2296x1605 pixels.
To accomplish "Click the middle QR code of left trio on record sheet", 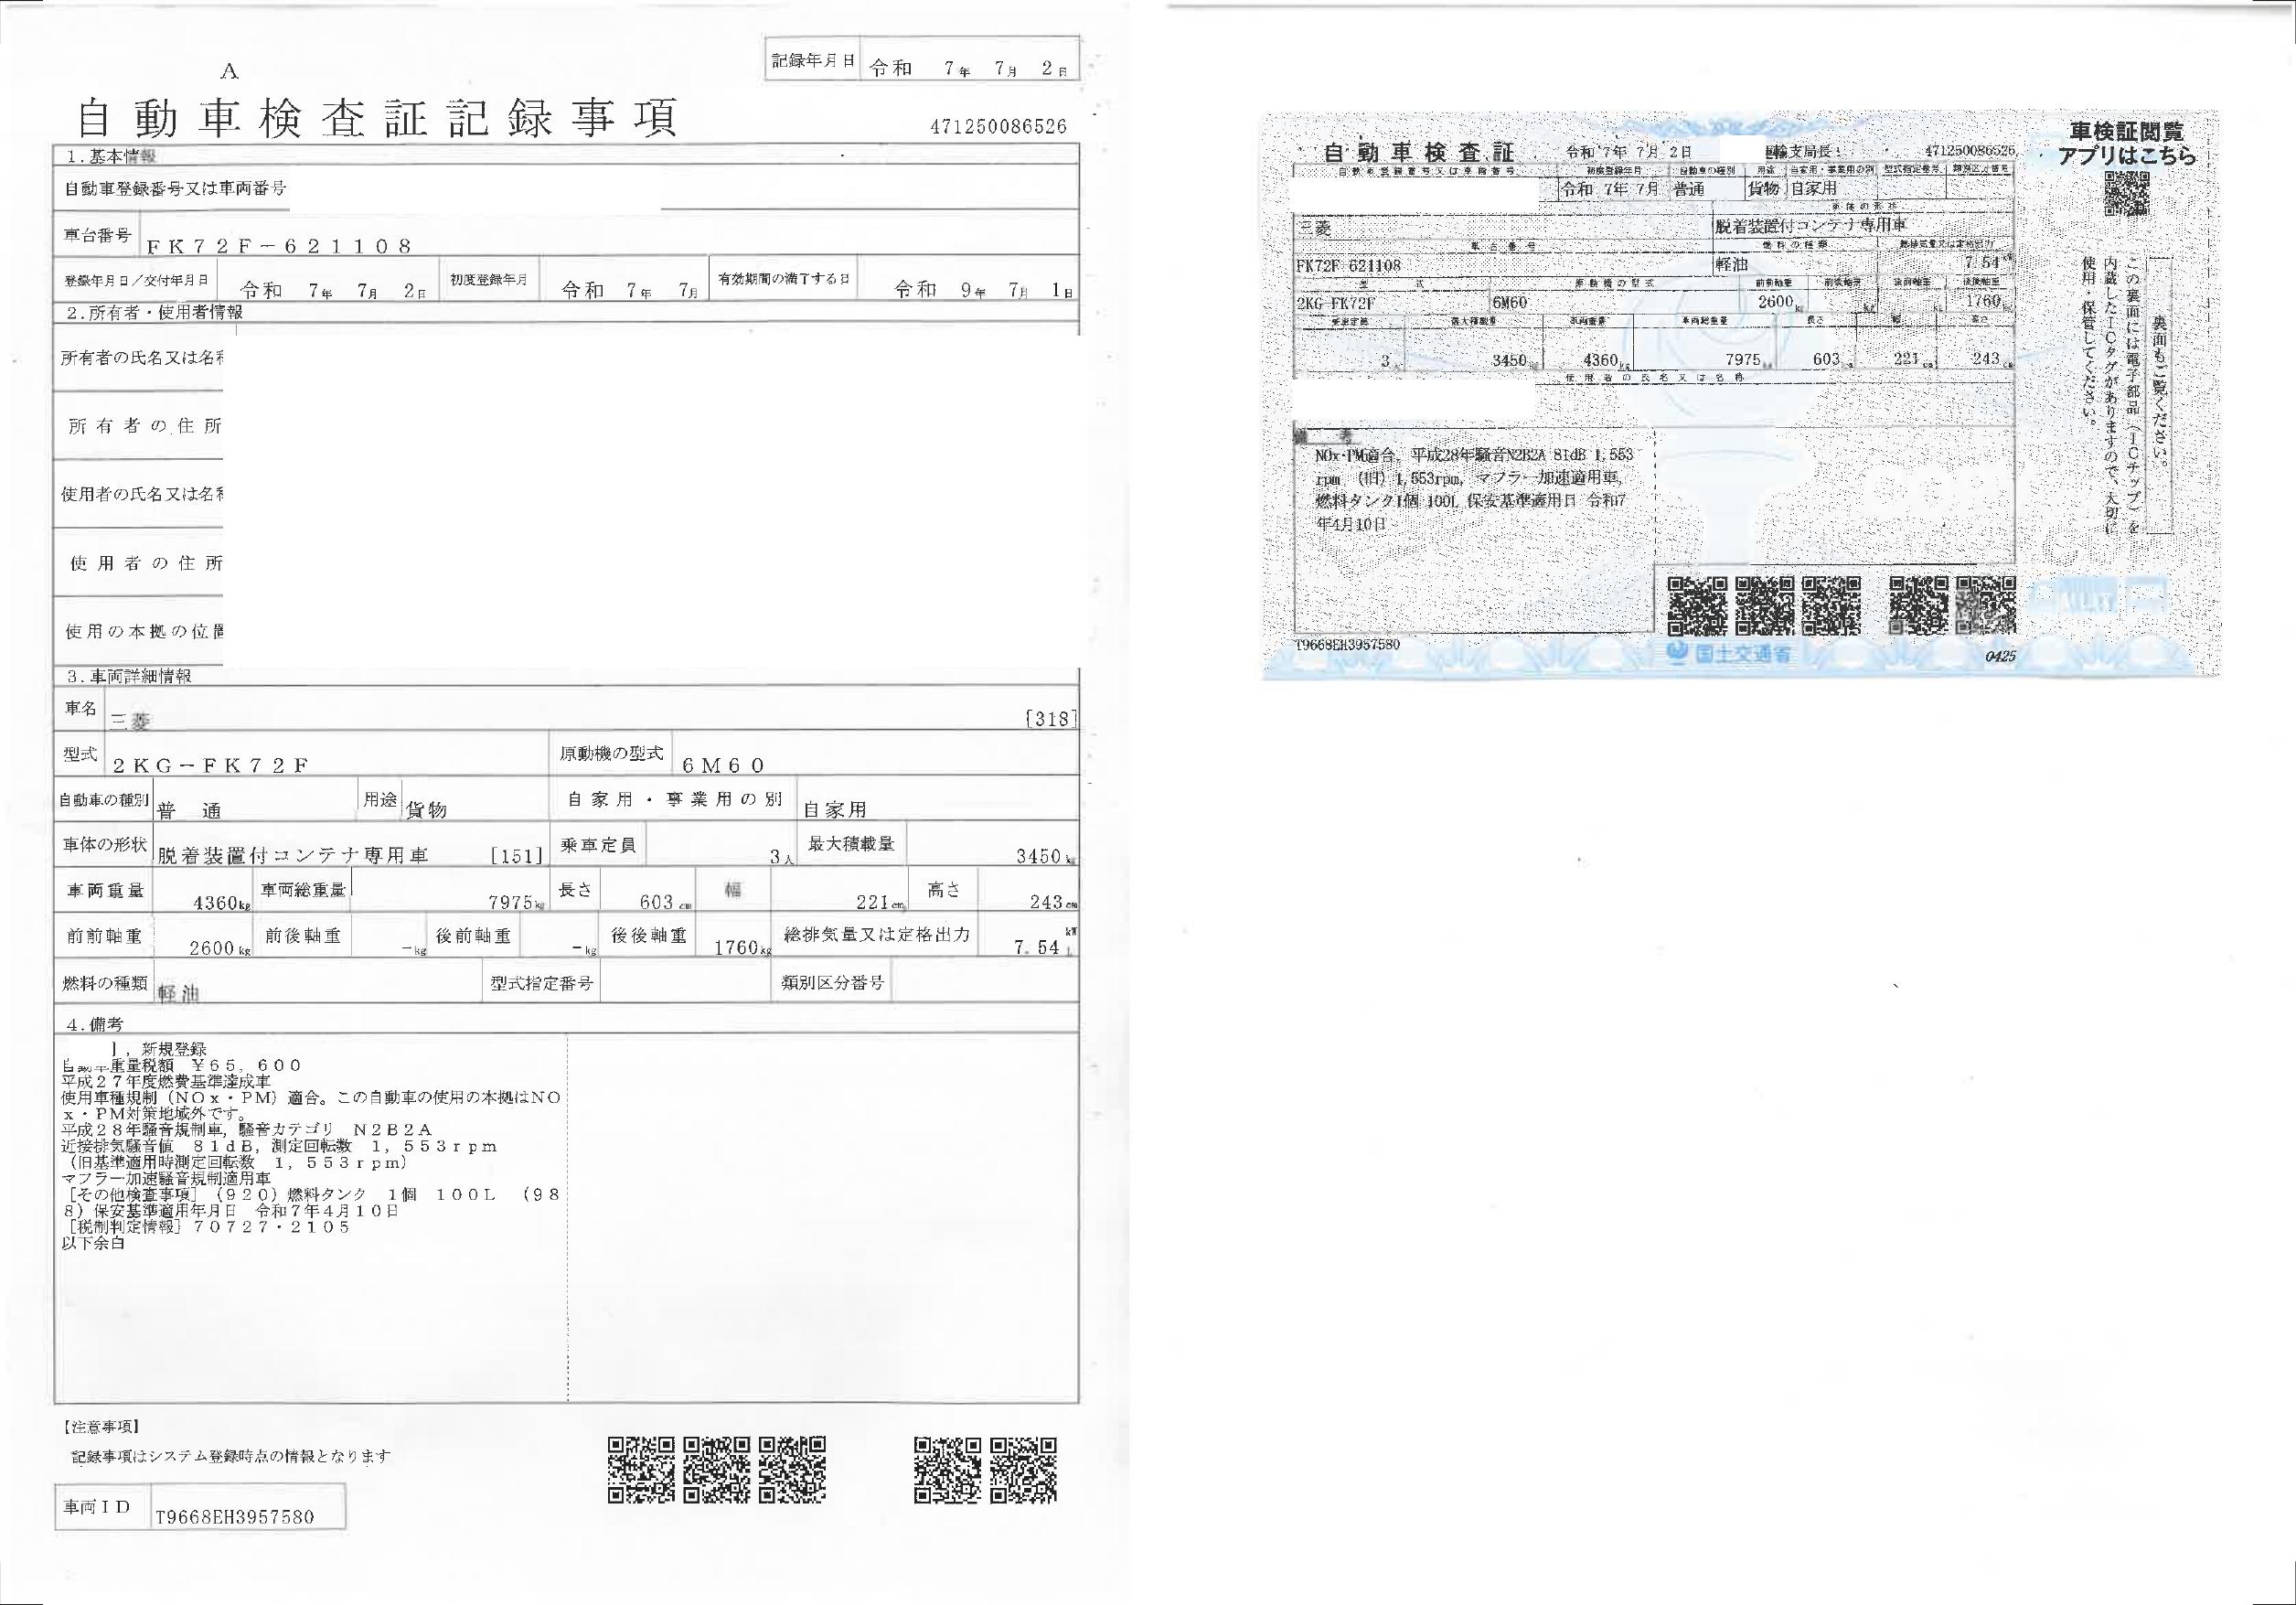I will pos(717,1469).
